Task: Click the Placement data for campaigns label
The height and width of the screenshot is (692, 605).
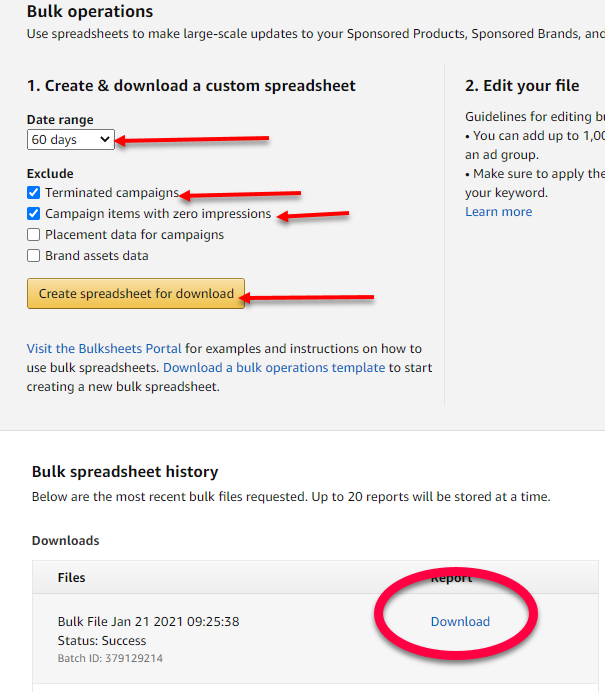Action: pos(135,235)
